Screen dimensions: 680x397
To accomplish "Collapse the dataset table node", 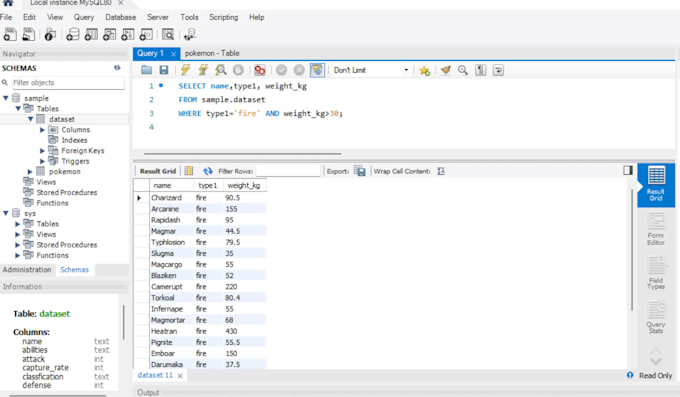I will pos(31,119).
